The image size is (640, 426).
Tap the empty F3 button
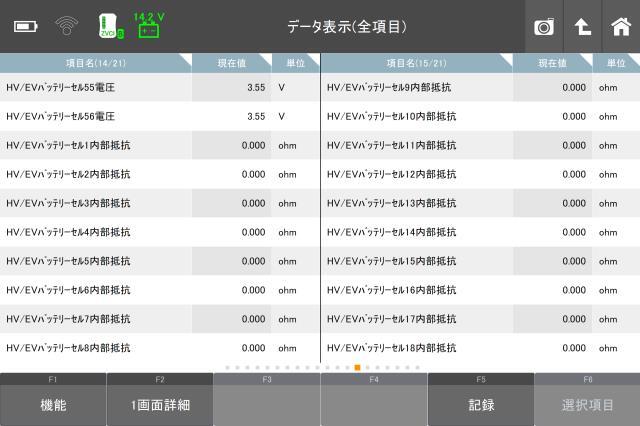coord(267,399)
